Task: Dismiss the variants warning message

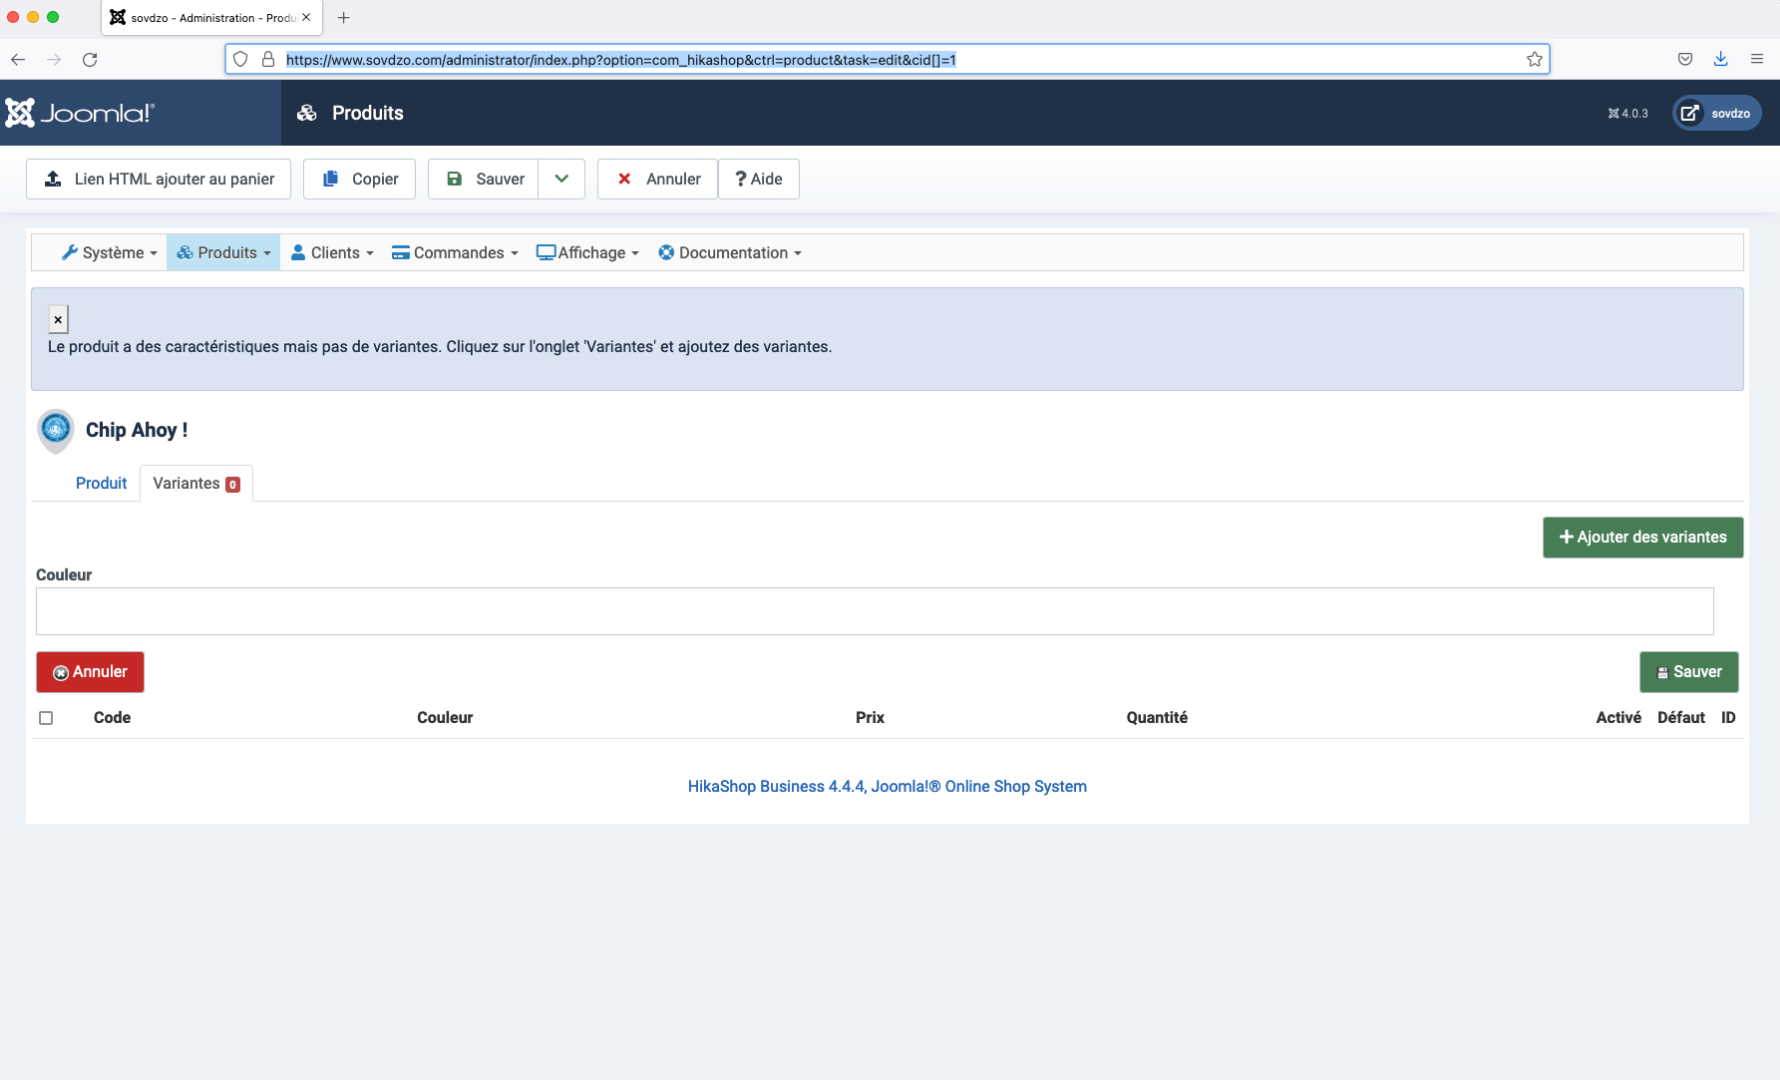Action: 58,319
